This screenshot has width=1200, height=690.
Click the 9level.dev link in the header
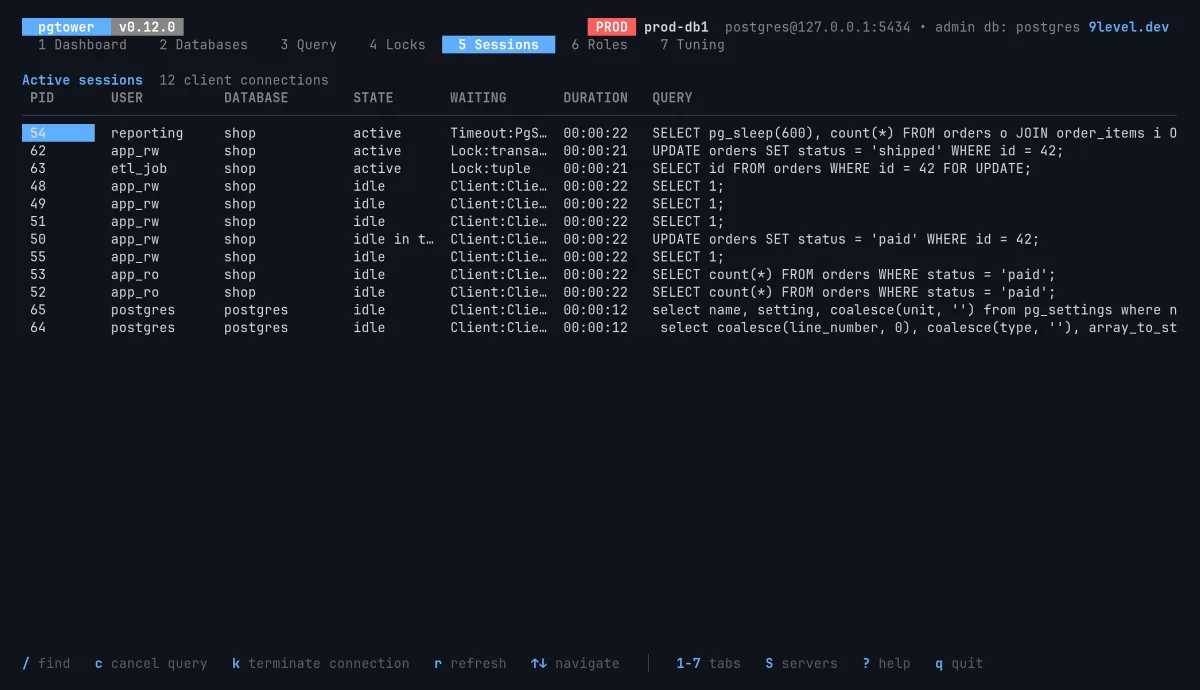click(1128, 27)
